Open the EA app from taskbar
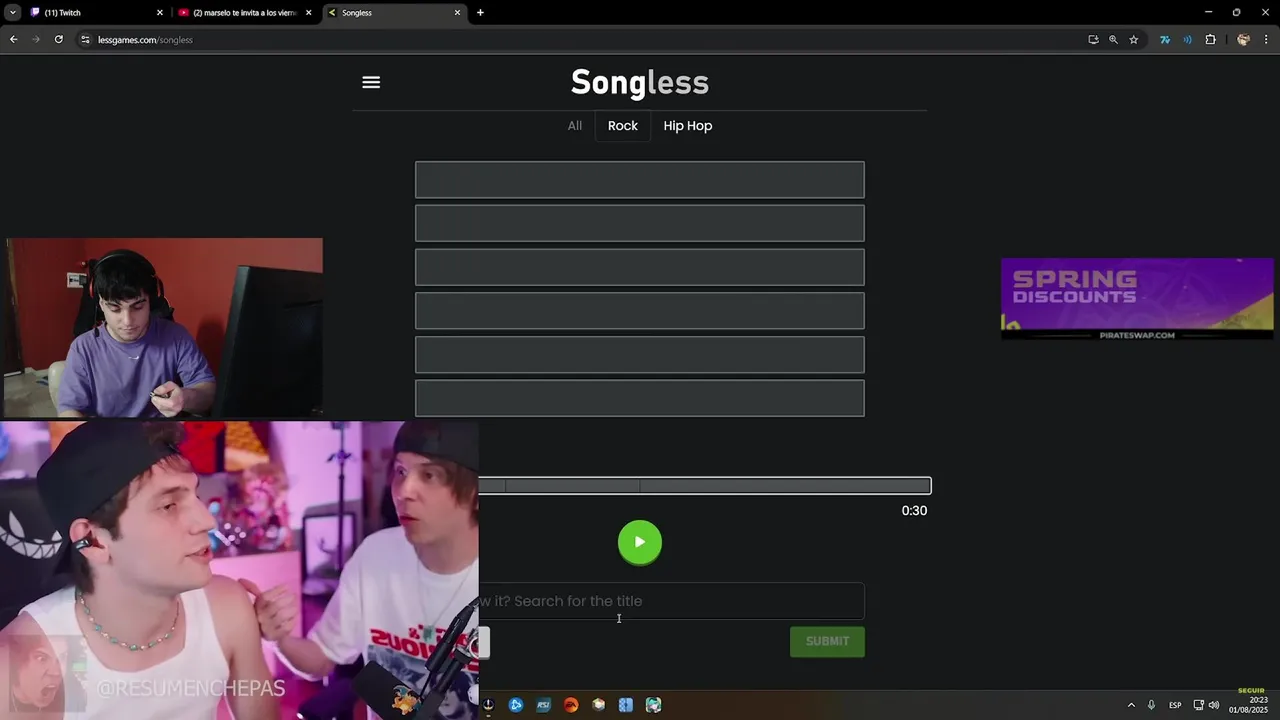The width and height of the screenshot is (1280, 720). pos(571,705)
